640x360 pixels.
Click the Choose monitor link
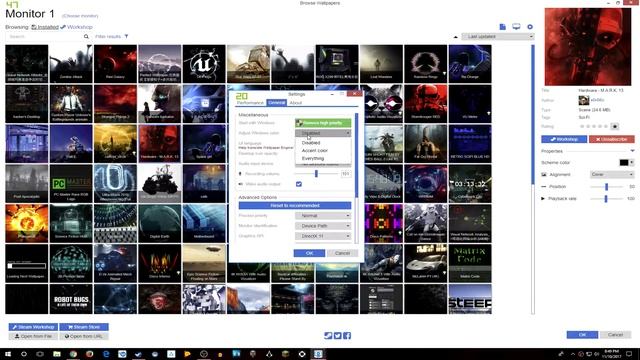pos(80,16)
